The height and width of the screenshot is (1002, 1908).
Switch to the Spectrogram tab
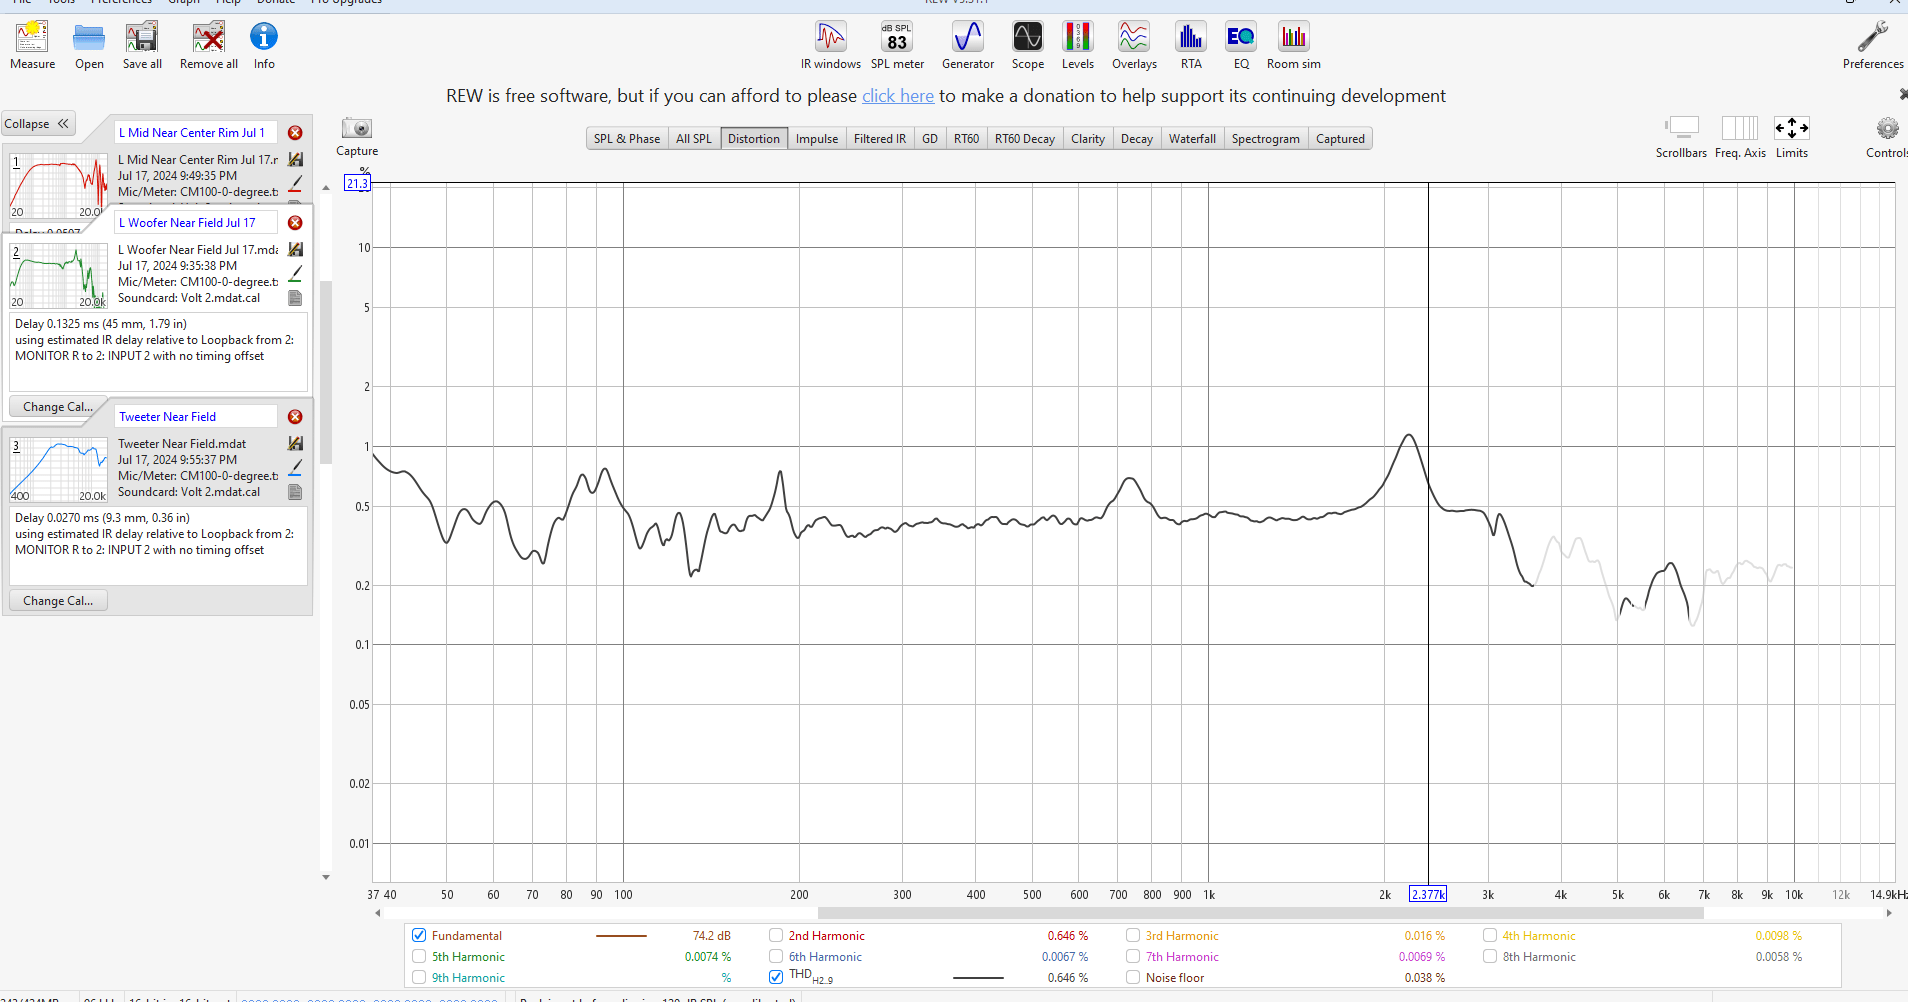1266,139
